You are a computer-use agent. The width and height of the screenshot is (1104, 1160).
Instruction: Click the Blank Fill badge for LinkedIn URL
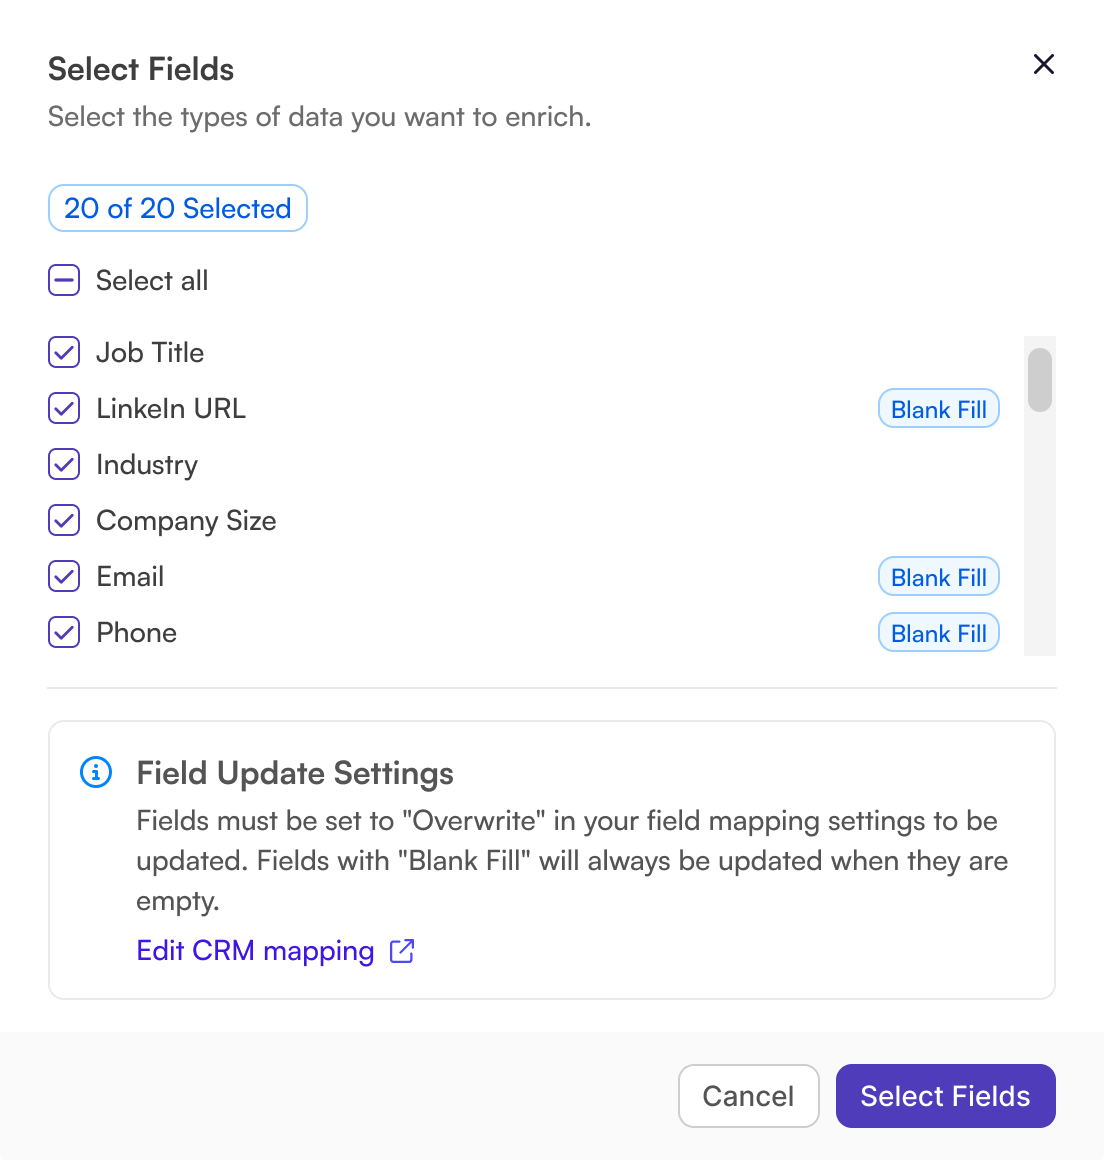[938, 409]
